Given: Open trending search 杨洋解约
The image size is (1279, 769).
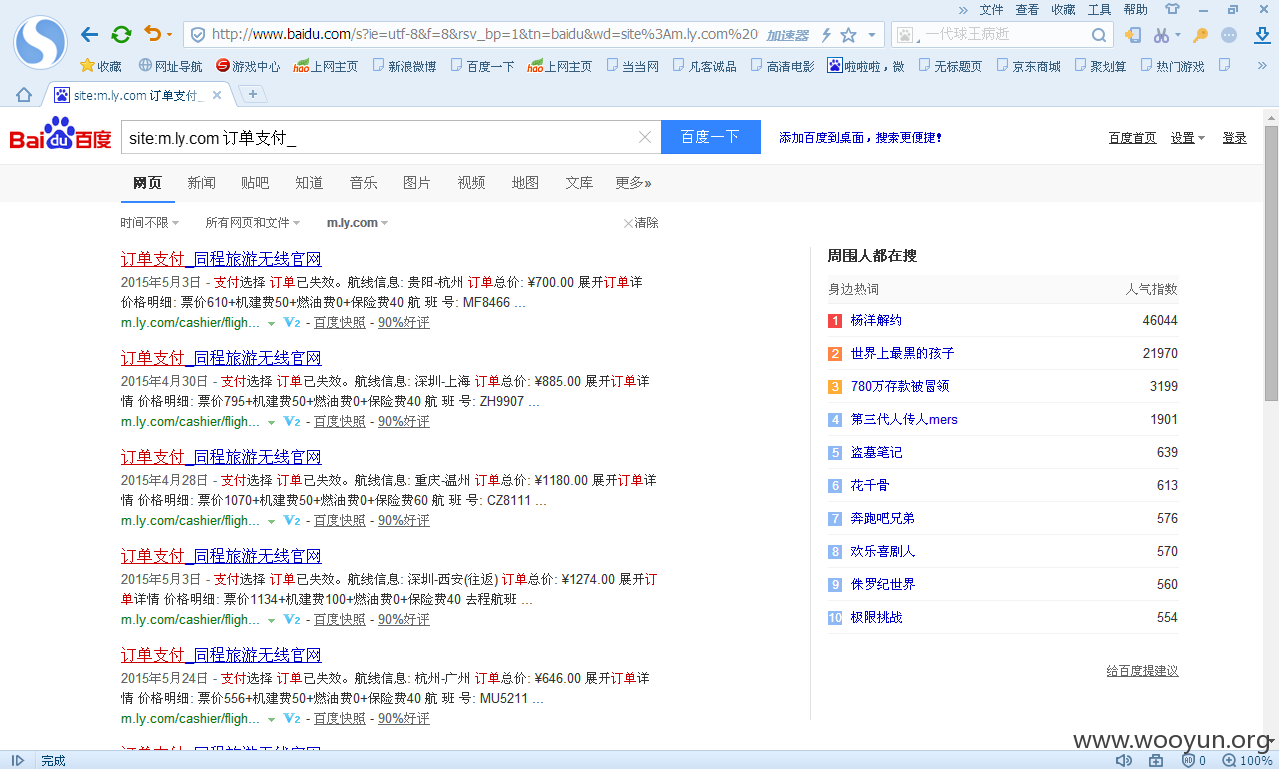Looking at the screenshot, I should pos(876,320).
